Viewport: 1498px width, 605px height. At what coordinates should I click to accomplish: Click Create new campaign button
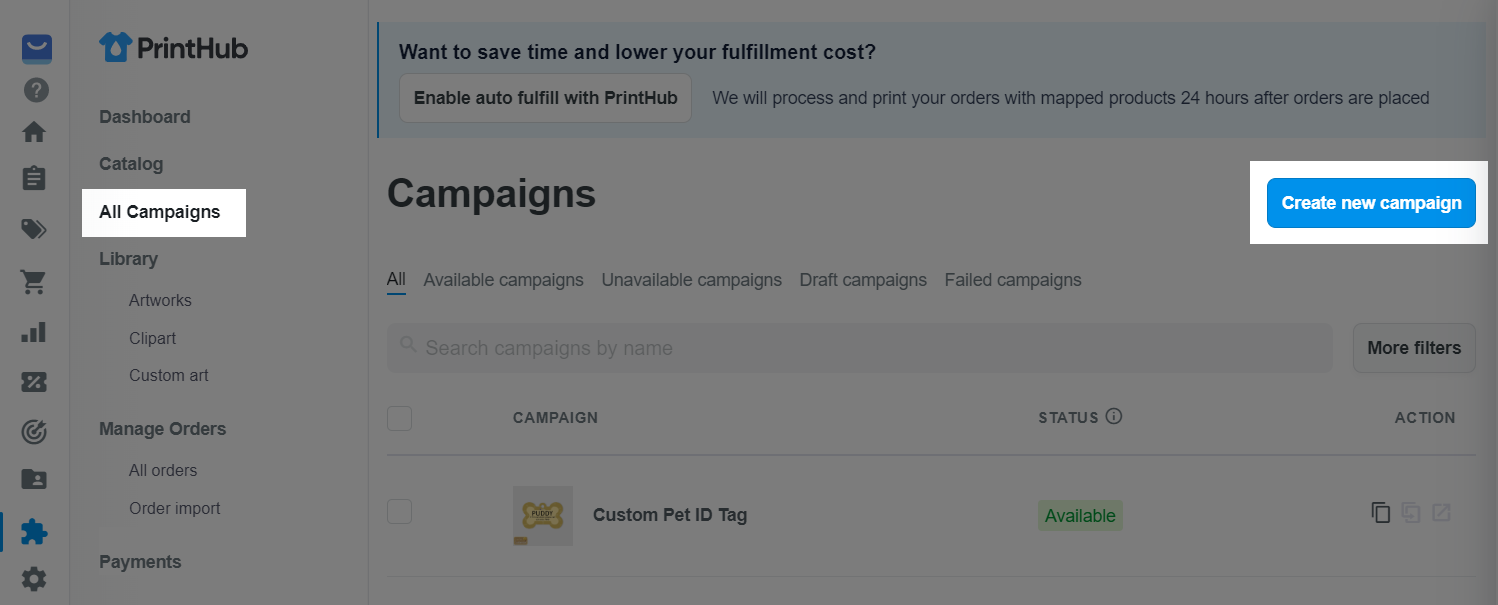tap(1371, 203)
